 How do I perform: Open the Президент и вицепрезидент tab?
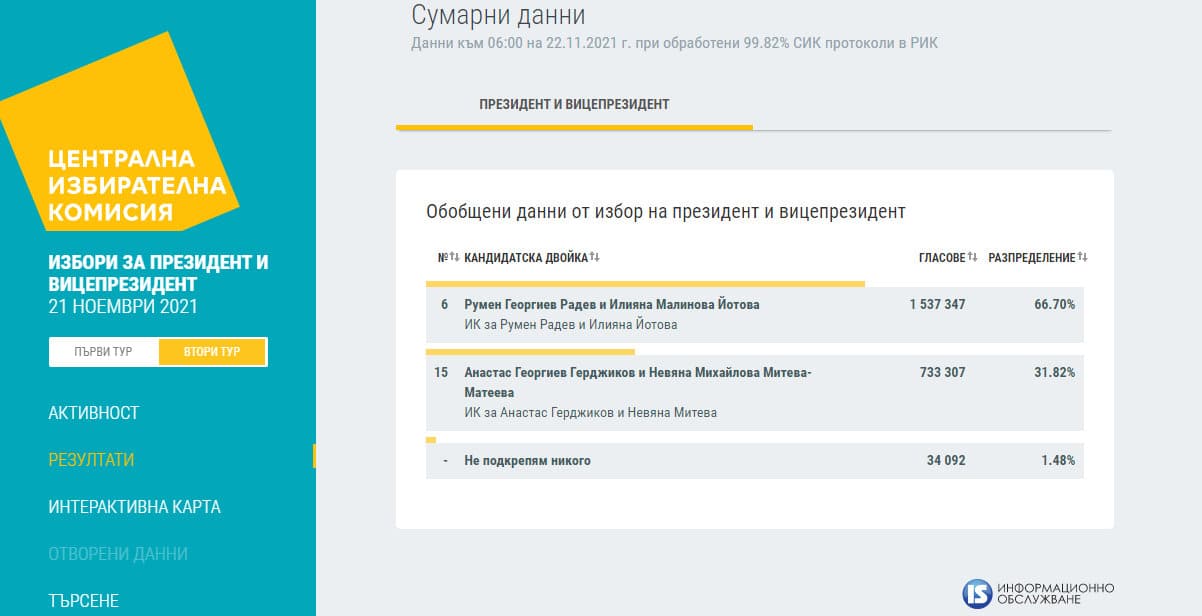[574, 105]
